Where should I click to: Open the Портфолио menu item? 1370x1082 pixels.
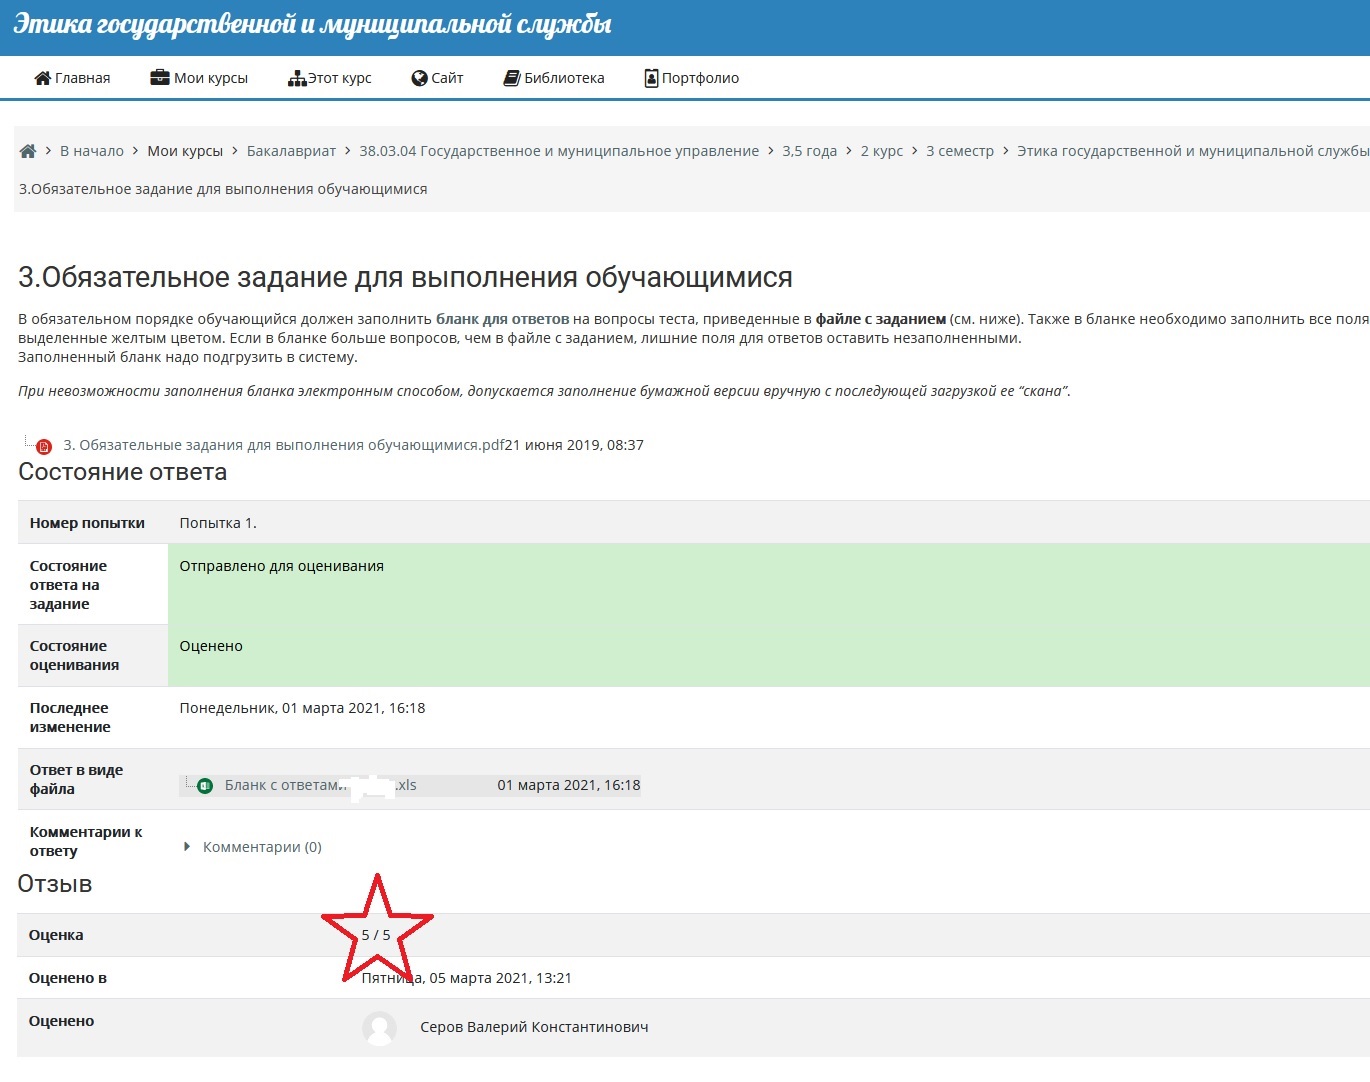coord(692,78)
